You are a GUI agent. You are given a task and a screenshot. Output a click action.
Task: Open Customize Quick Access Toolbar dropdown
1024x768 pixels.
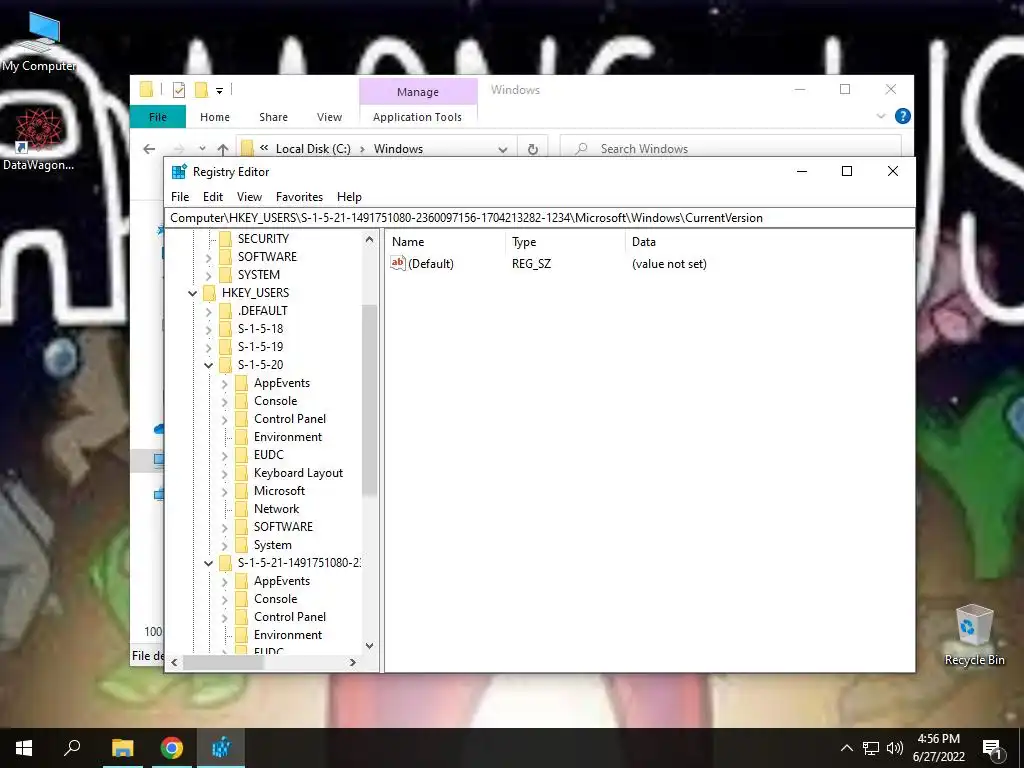[x=219, y=91]
